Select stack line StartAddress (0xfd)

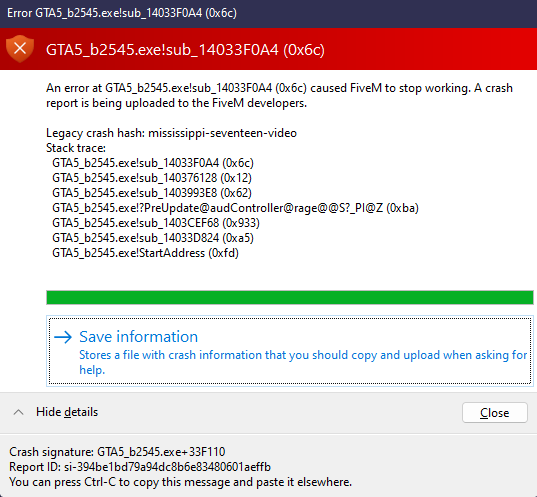tap(145, 253)
